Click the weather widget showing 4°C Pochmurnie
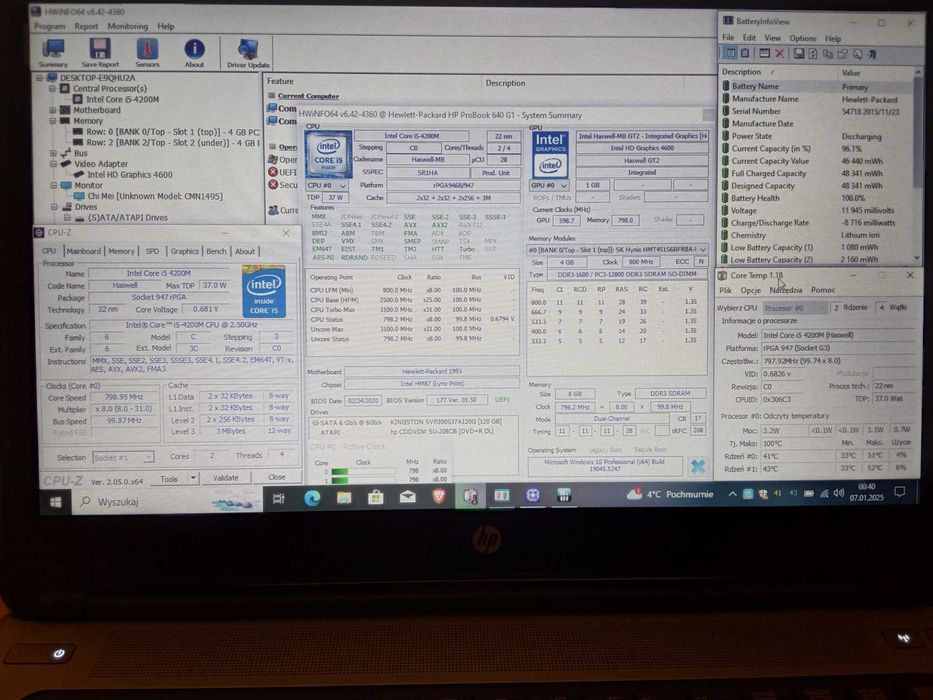Screen dimensions: 933x700 click(x=669, y=494)
